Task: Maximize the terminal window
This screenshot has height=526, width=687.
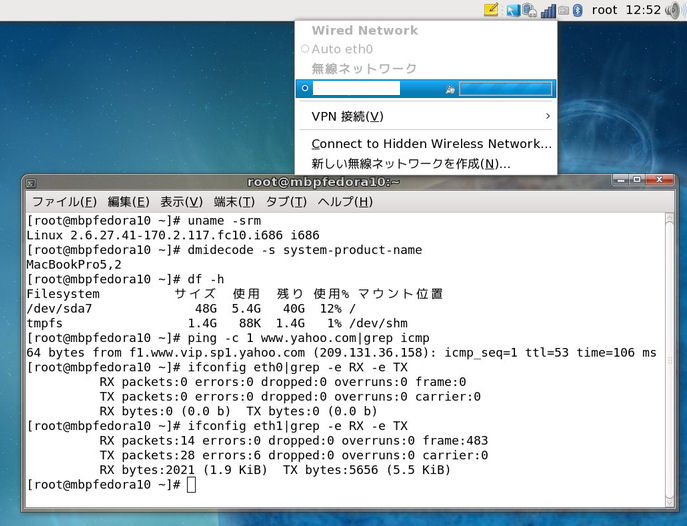Action: coord(637,180)
